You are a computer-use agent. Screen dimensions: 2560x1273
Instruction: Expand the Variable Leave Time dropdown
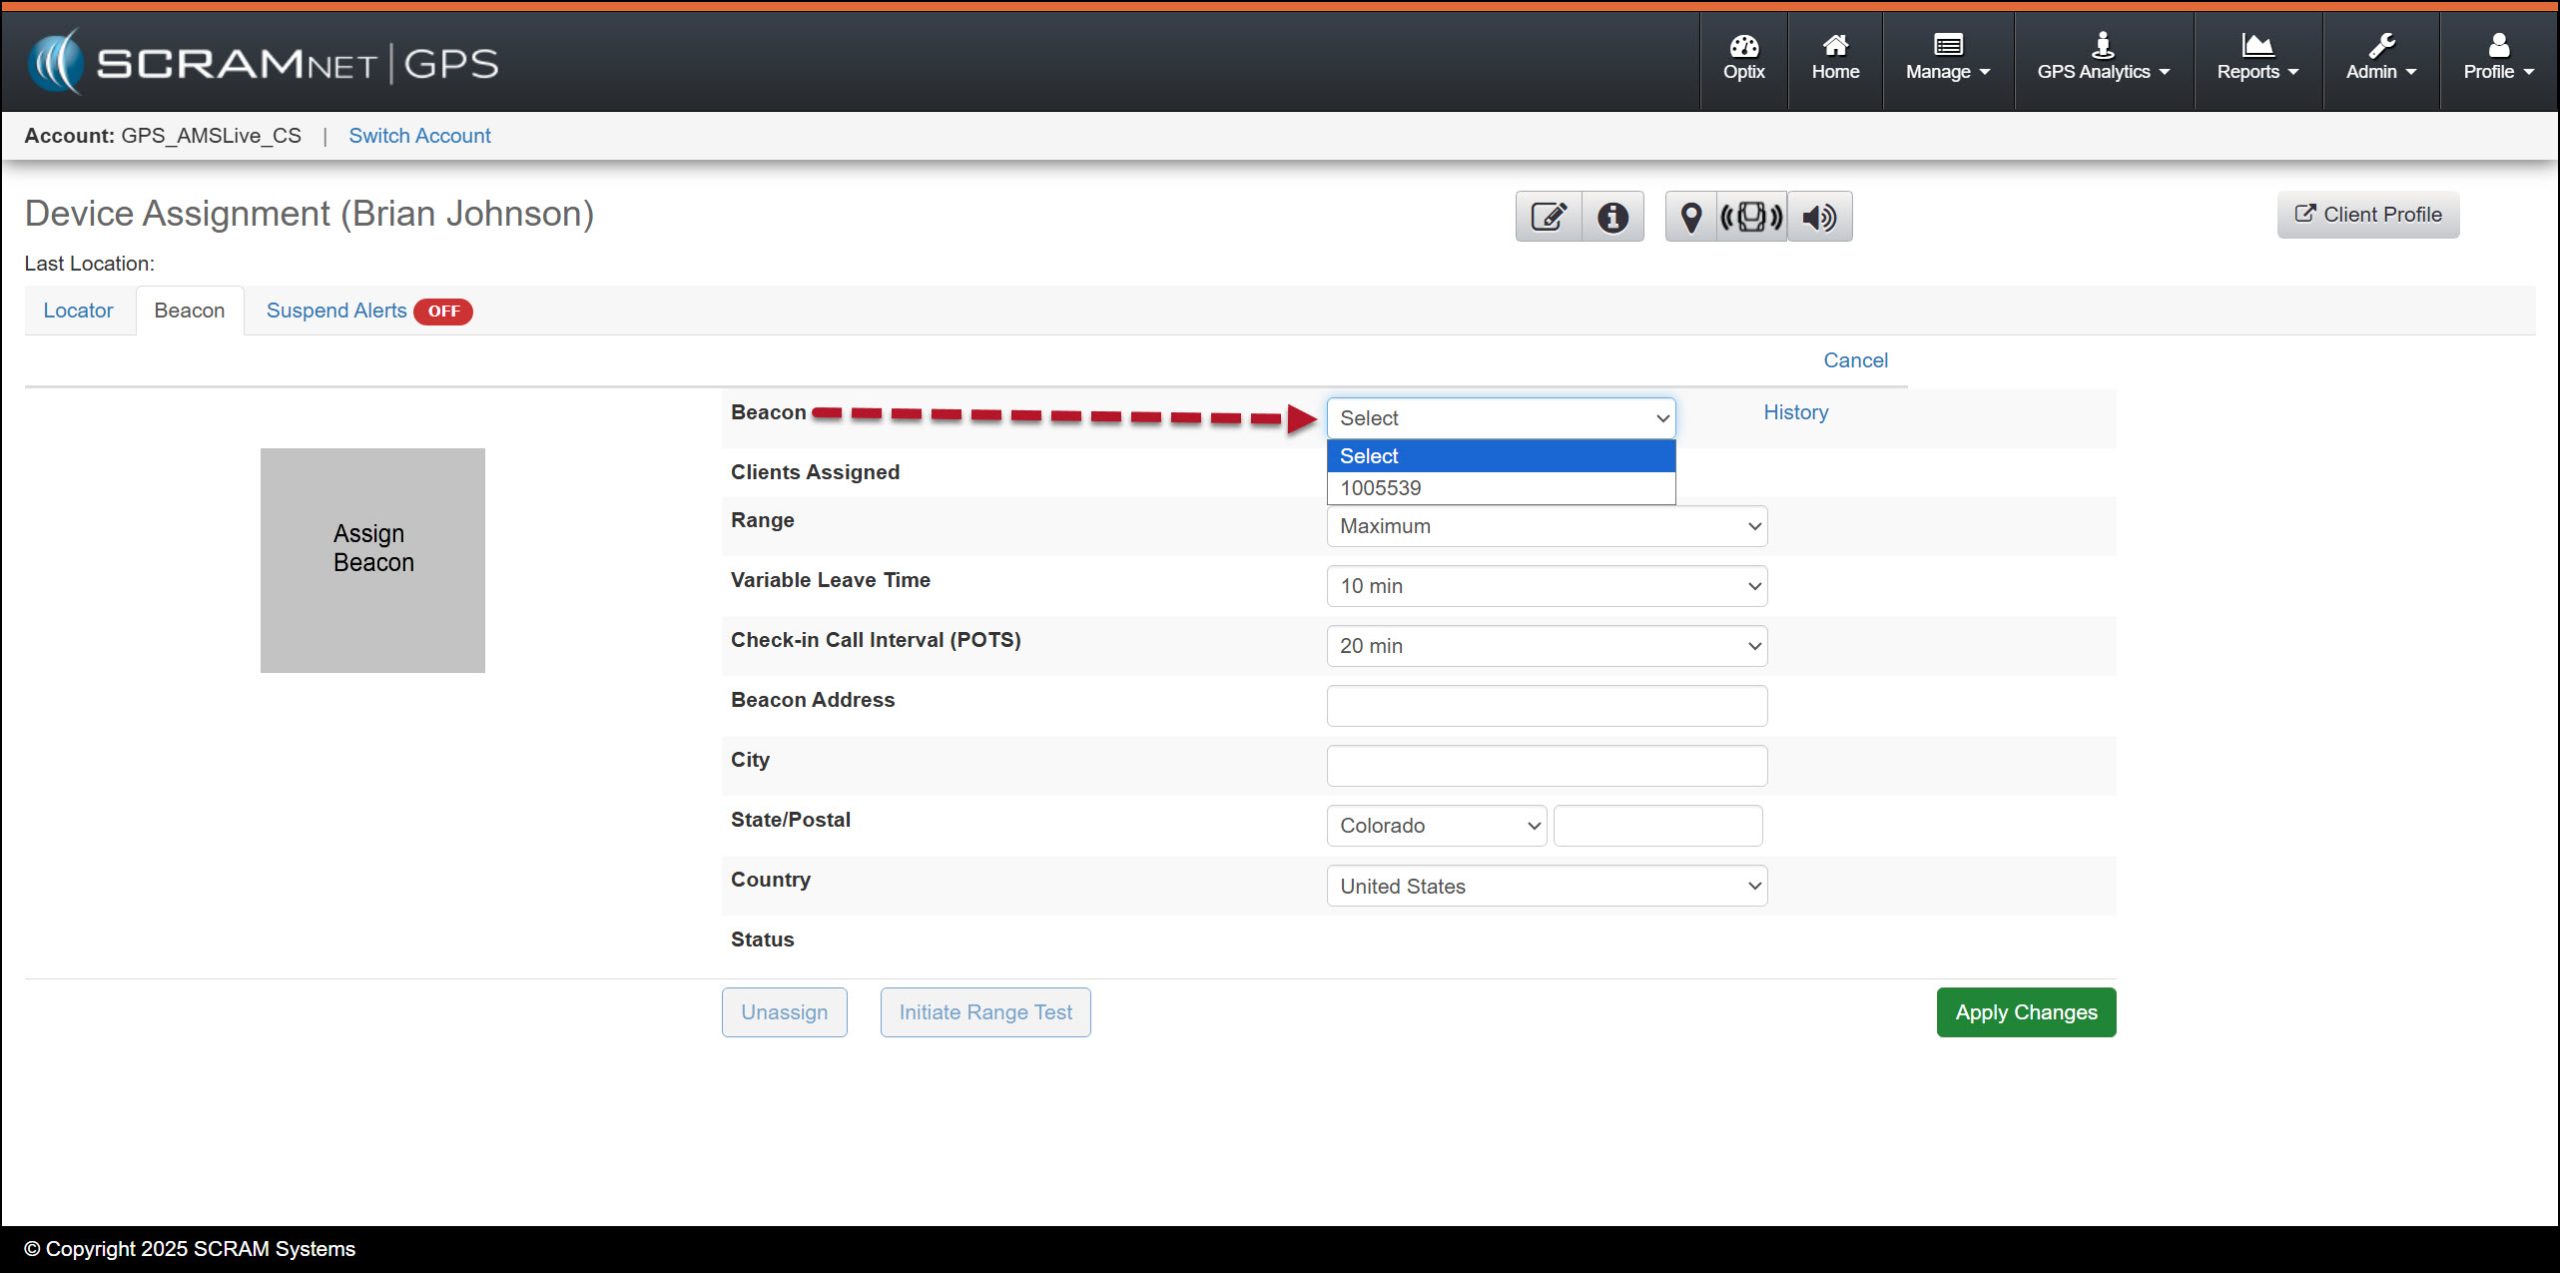tap(1546, 586)
